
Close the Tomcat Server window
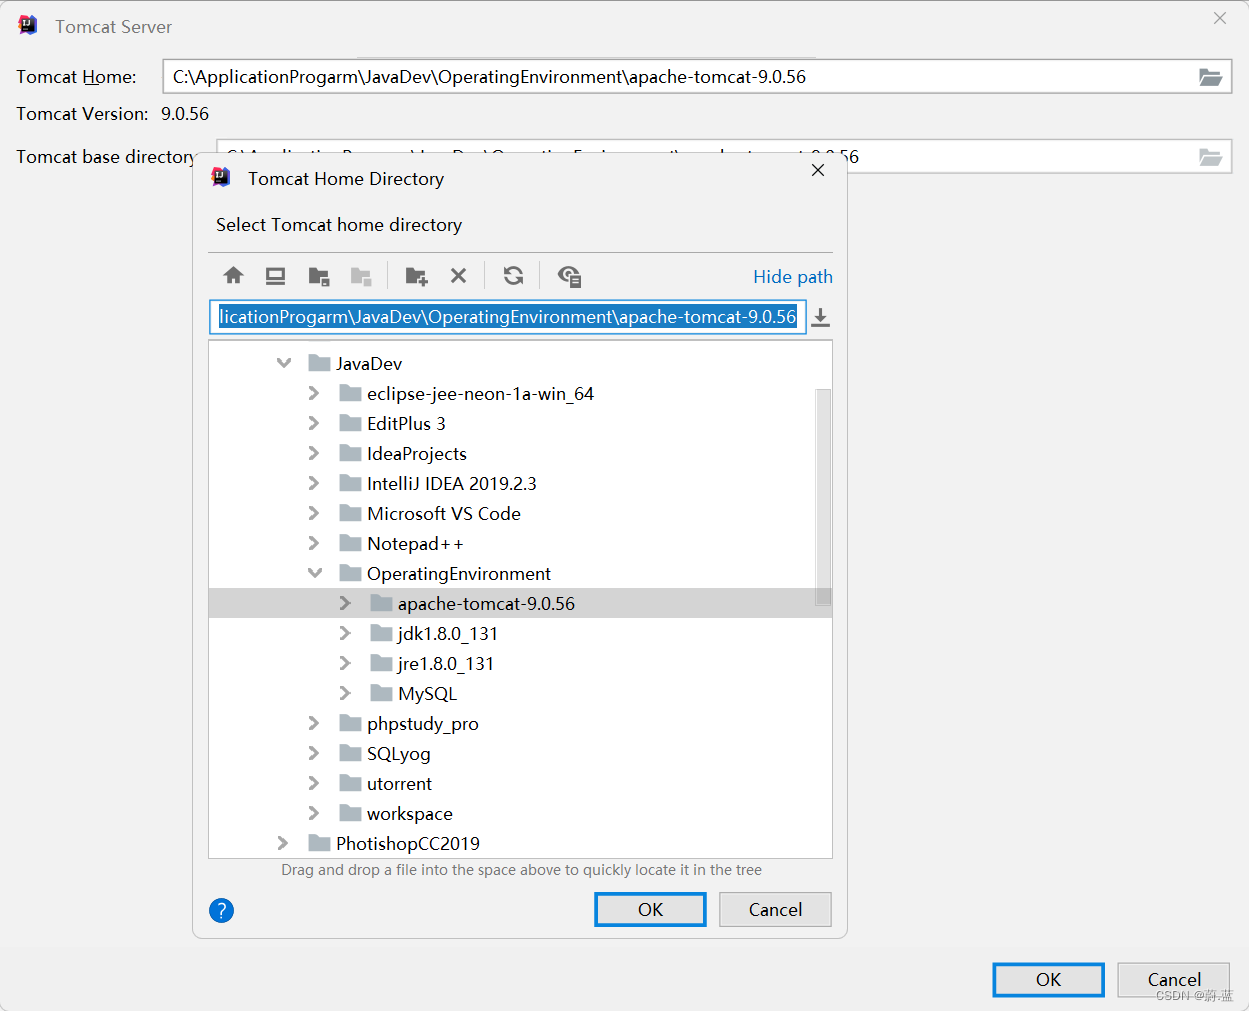1220,18
